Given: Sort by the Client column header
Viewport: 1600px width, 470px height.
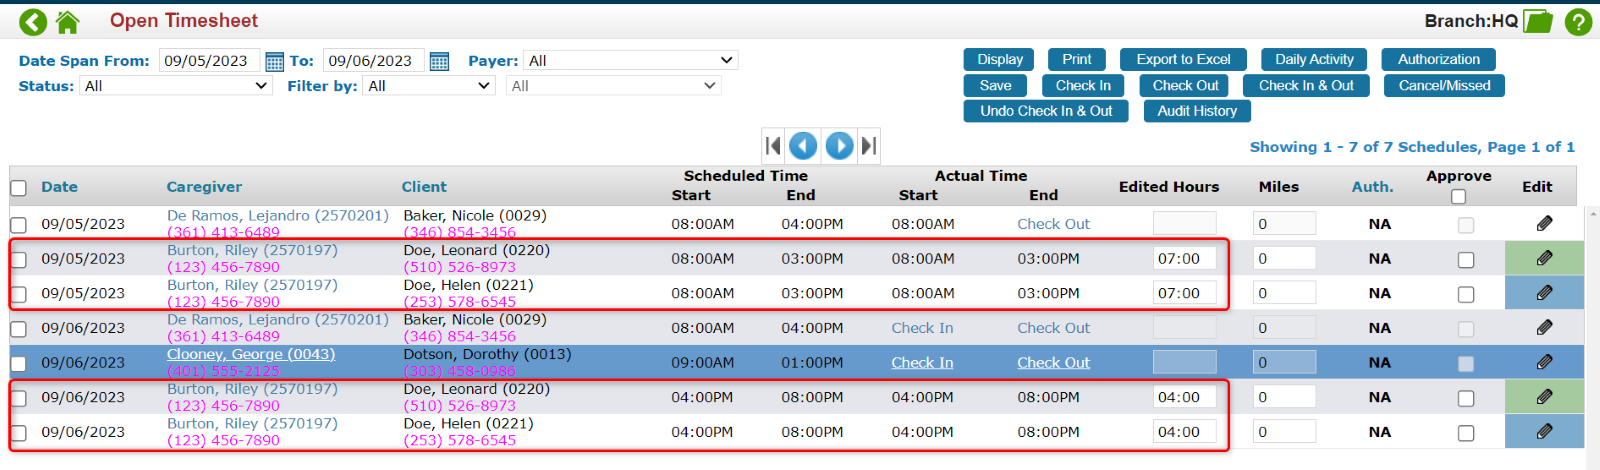Looking at the screenshot, I should (424, 187).
